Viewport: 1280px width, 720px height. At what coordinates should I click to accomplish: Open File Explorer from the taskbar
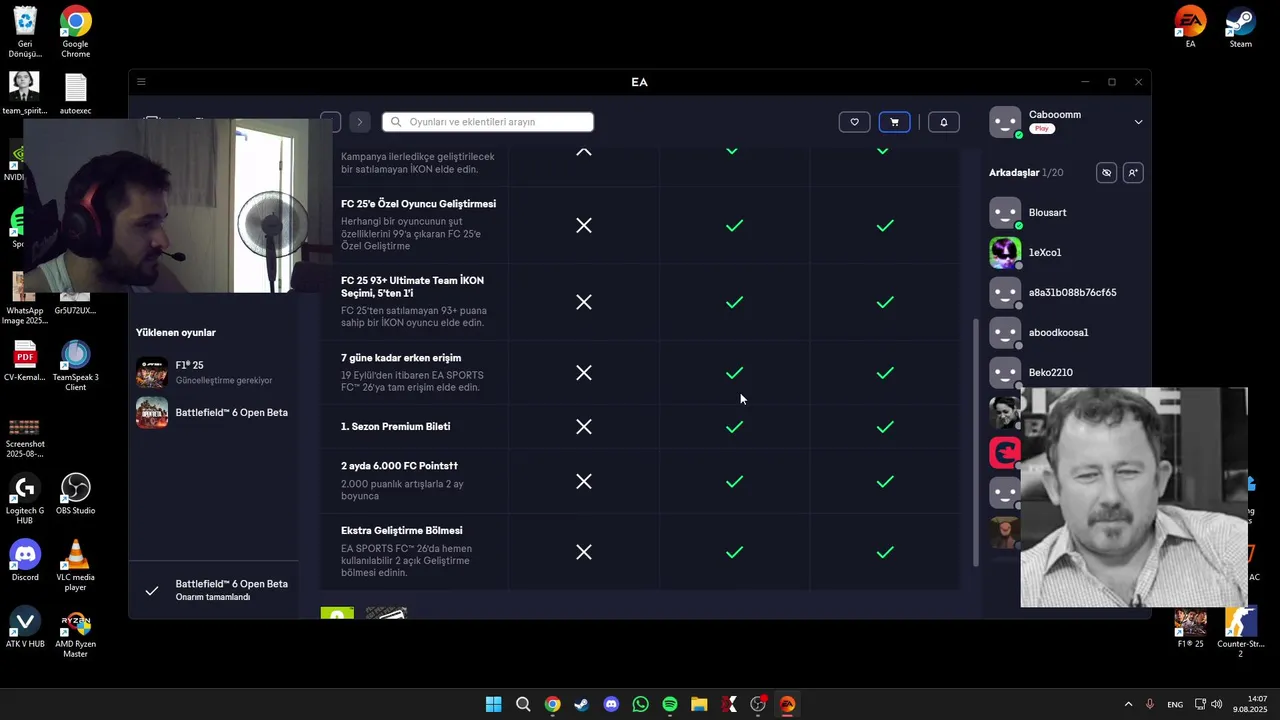[699, 704]
